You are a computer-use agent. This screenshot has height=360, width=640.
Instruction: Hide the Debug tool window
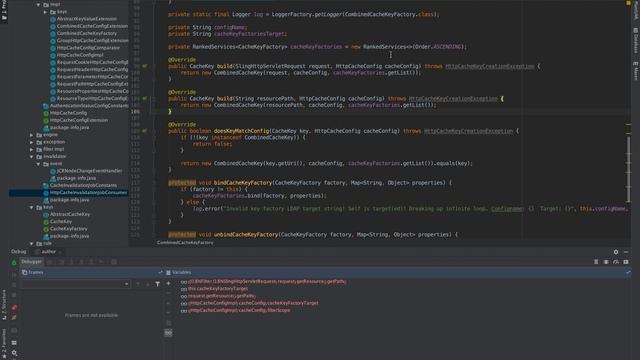(x=626, y=252)
